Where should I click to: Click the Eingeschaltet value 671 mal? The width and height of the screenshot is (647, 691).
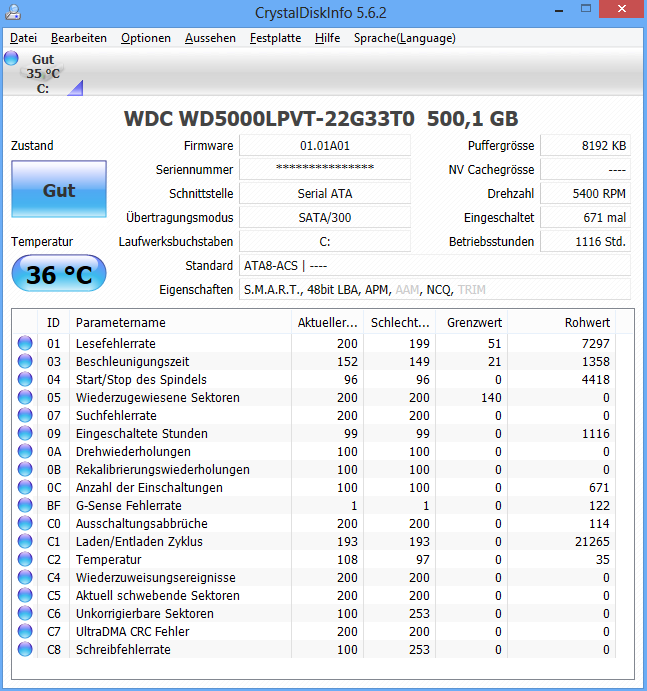(x=585, y=218)
